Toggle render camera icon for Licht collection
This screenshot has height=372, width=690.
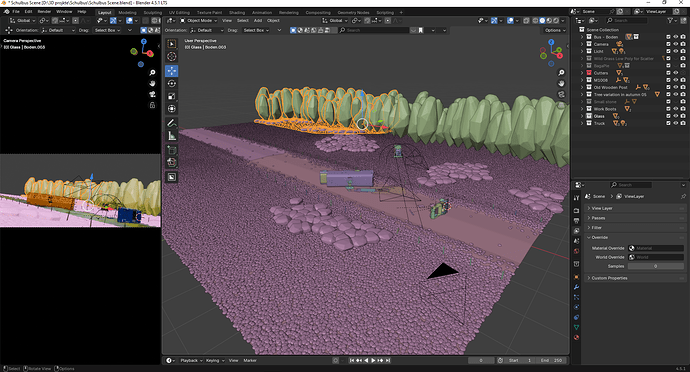[683, 52]
